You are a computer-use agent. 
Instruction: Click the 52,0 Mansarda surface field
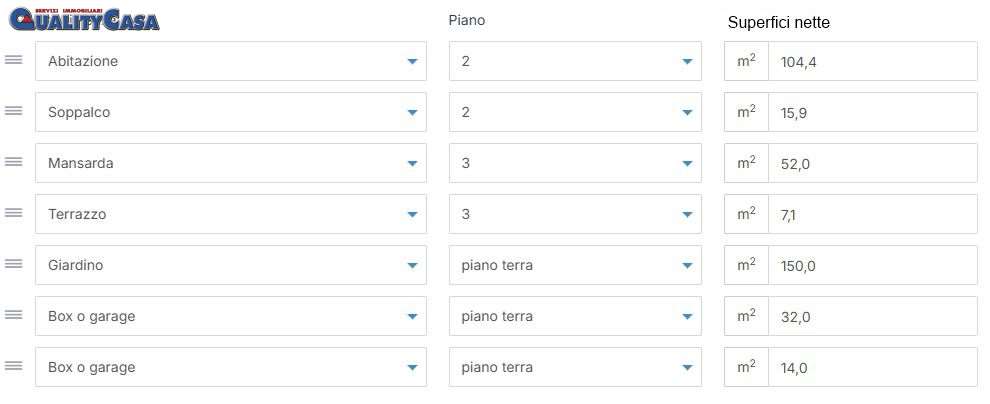[x=873, y=163]
